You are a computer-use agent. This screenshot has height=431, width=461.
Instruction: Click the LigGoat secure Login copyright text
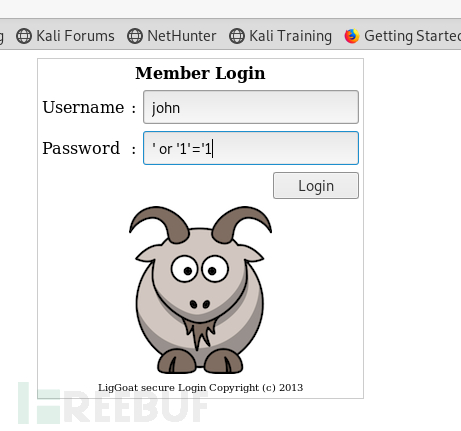click(x=200, y=388)
